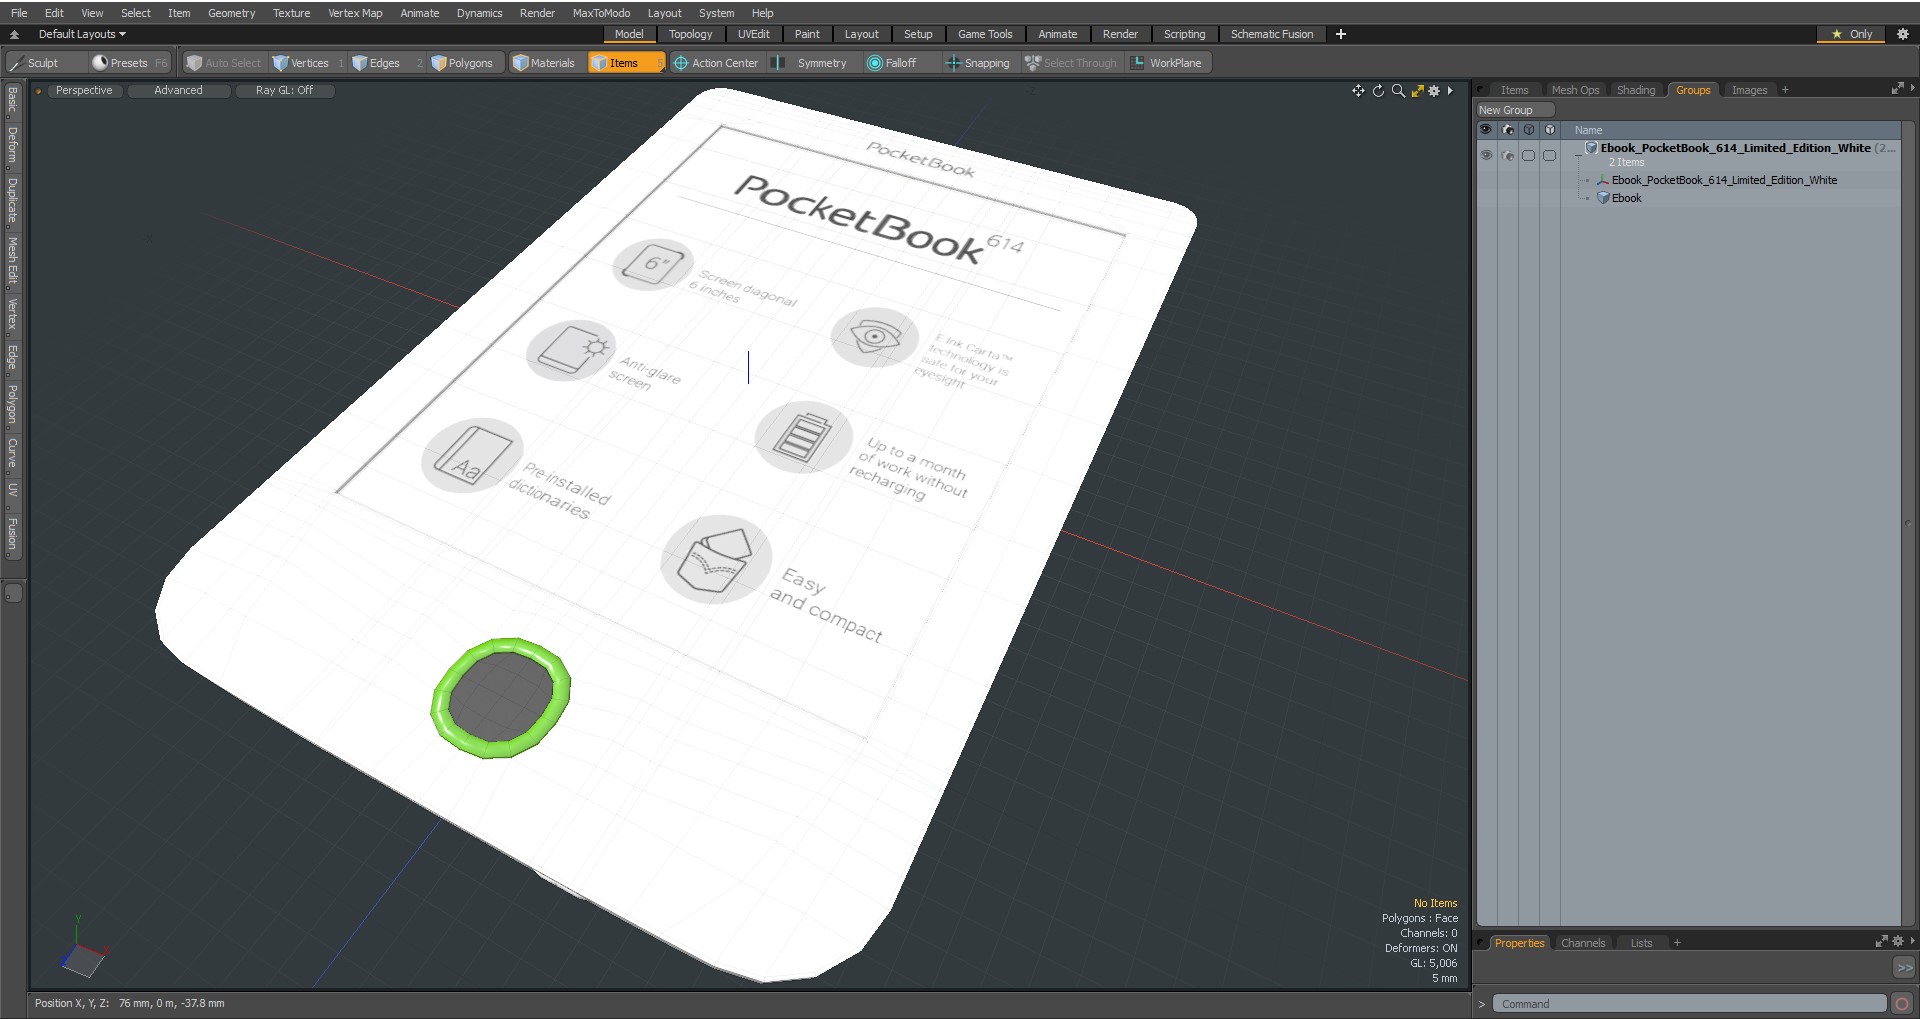Image resolution: width=1920 pixels, height=1019 pixels.
Task: Open the Perspective view type dropdown
Action: point(84,90)
